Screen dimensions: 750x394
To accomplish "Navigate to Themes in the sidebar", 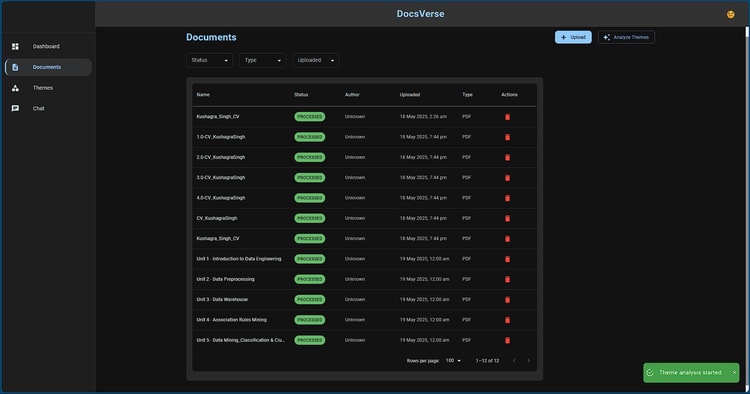I will coord(48,88).
